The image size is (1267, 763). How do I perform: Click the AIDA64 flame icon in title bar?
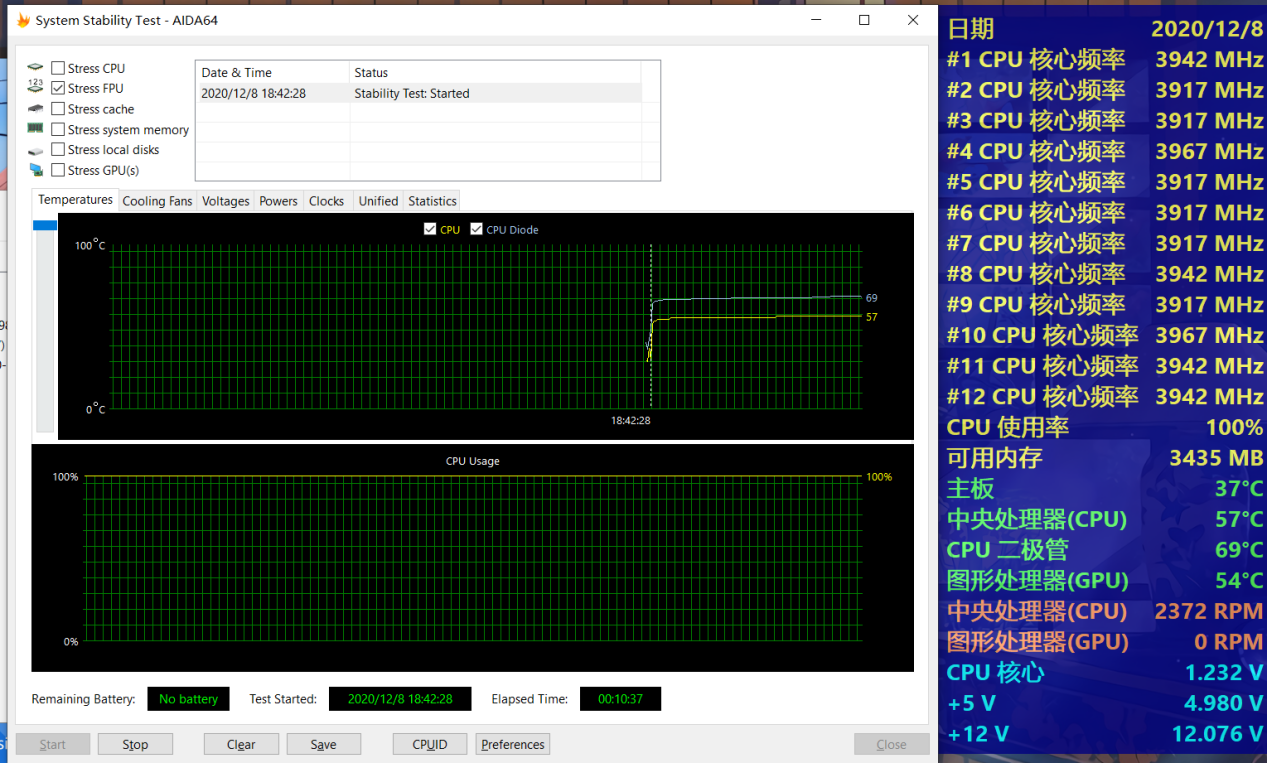pyautogui.click(x=23, y=20)
